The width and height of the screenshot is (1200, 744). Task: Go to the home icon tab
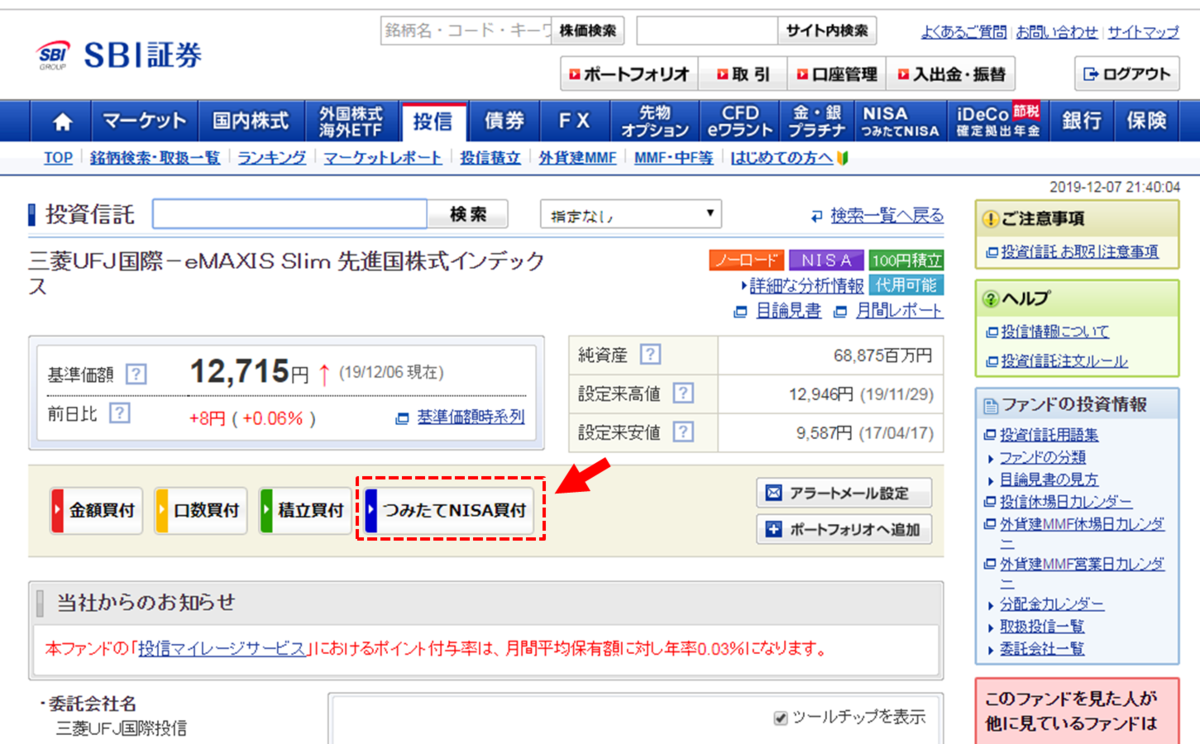(x=62, y=122)
